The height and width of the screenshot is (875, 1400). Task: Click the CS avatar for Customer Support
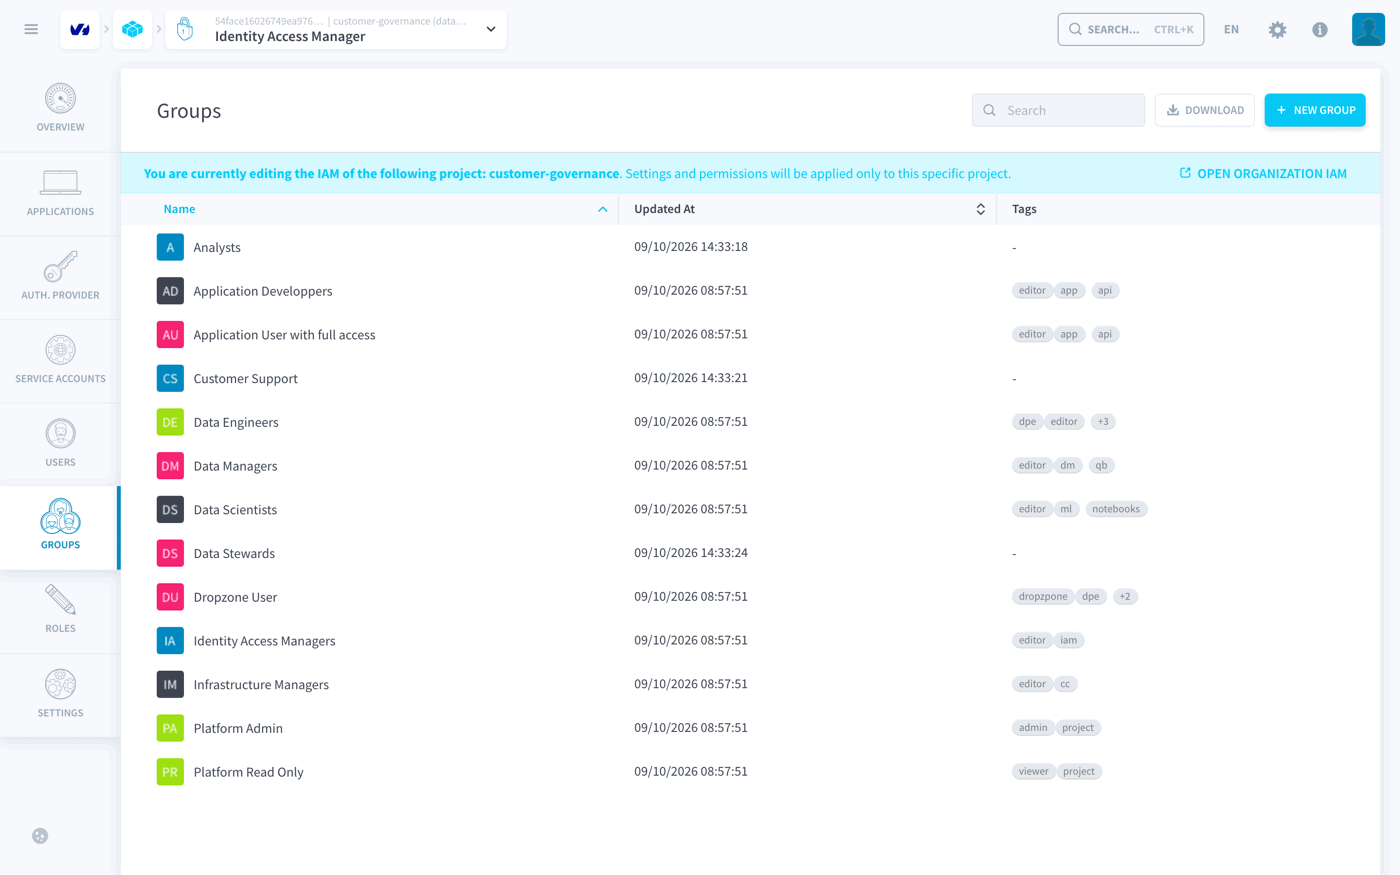(x=170, y=378)
